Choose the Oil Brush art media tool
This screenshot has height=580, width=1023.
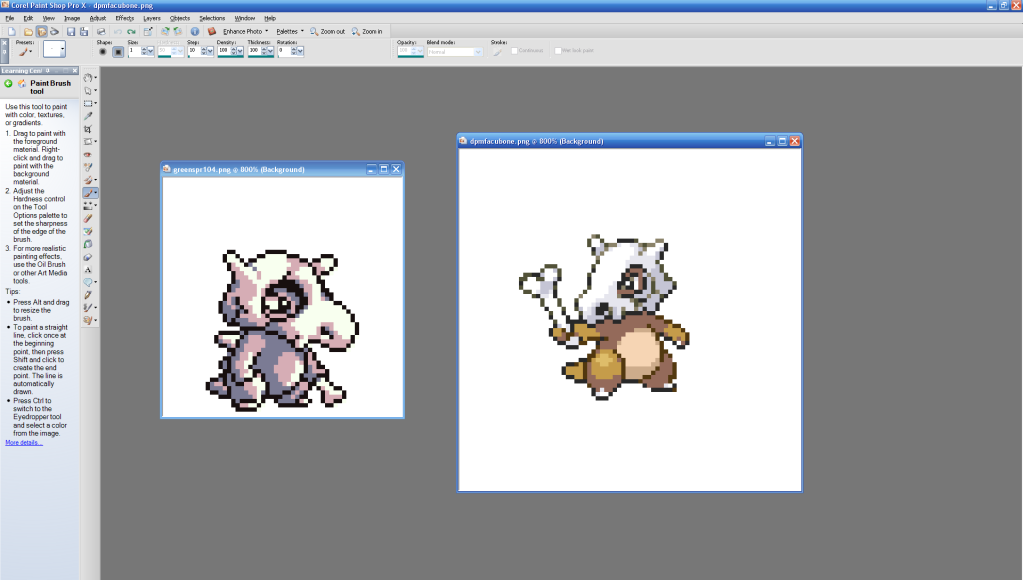tap(88, 320)
